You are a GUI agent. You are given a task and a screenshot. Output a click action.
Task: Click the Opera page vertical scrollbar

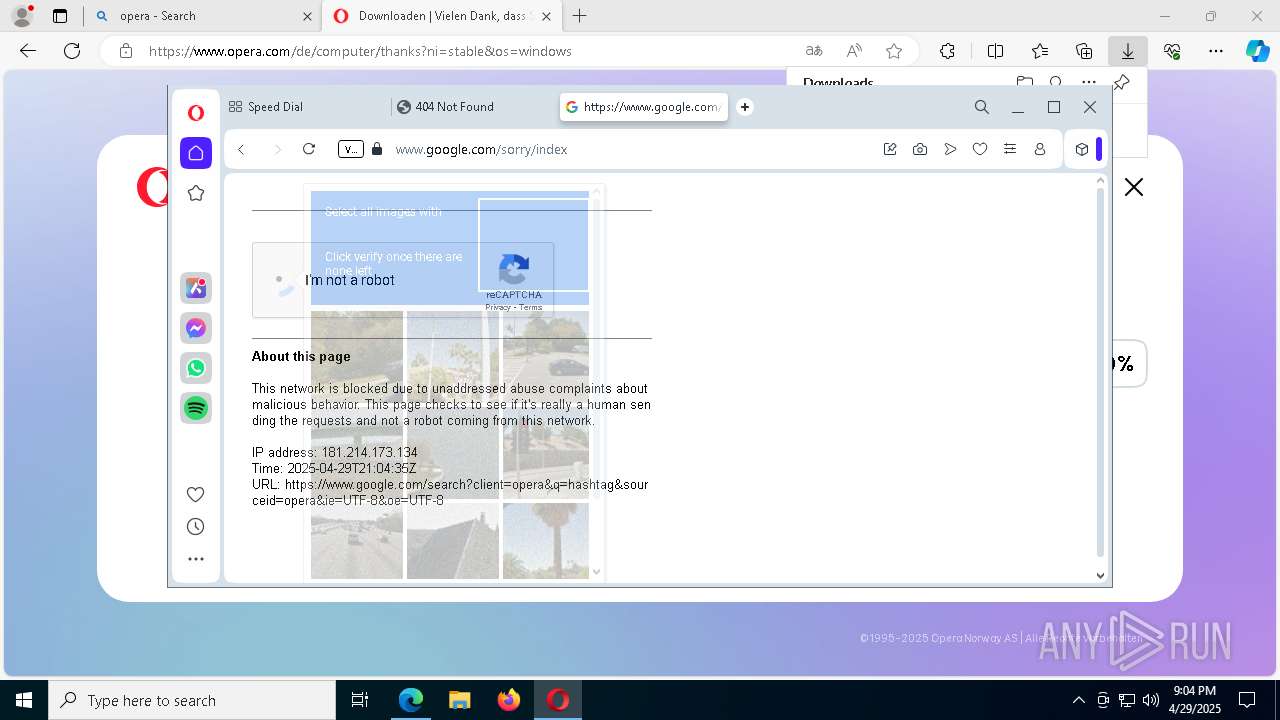click(x=1101, y=370)
